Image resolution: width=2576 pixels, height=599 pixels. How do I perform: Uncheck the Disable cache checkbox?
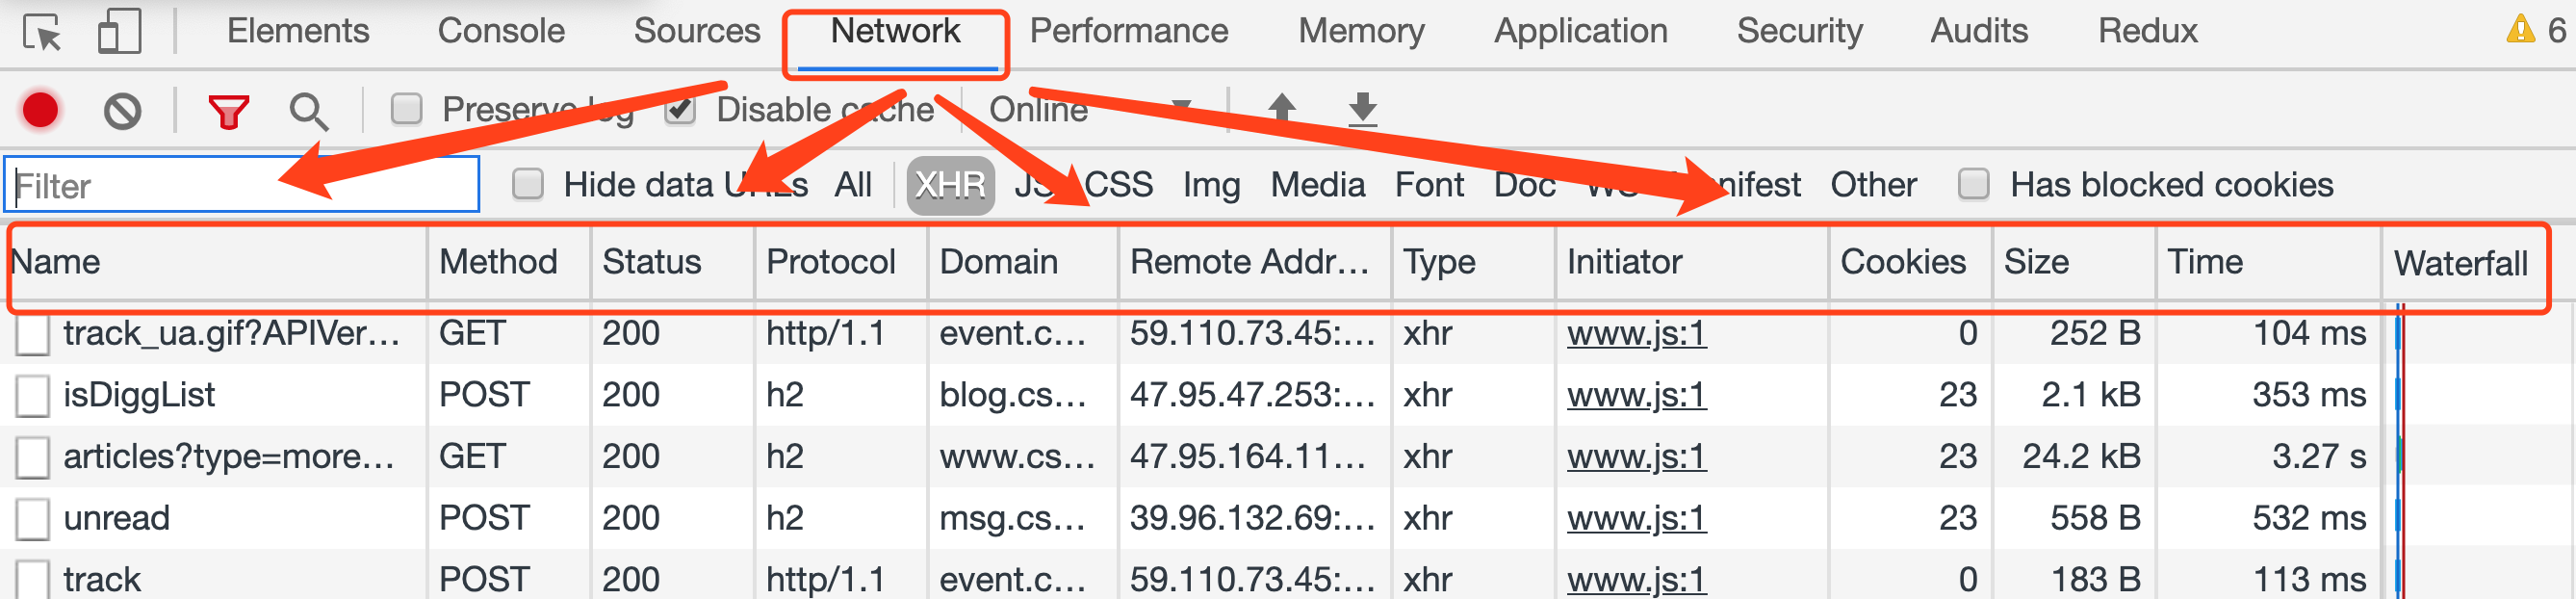[679, 110]
